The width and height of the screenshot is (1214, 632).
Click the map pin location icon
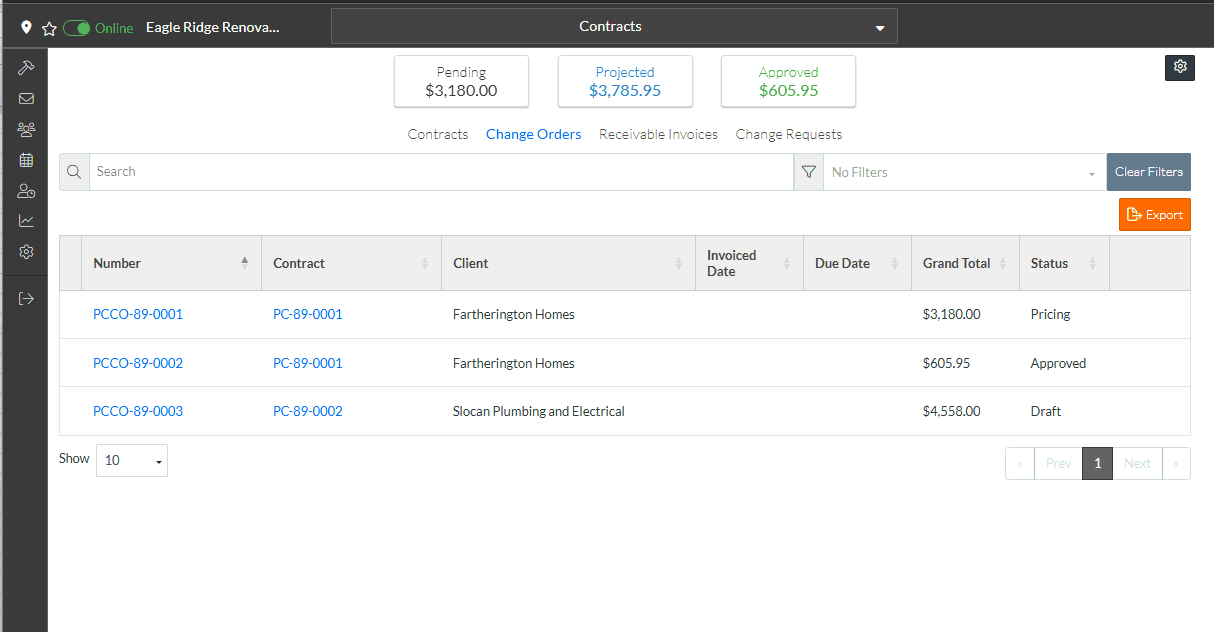26,28
